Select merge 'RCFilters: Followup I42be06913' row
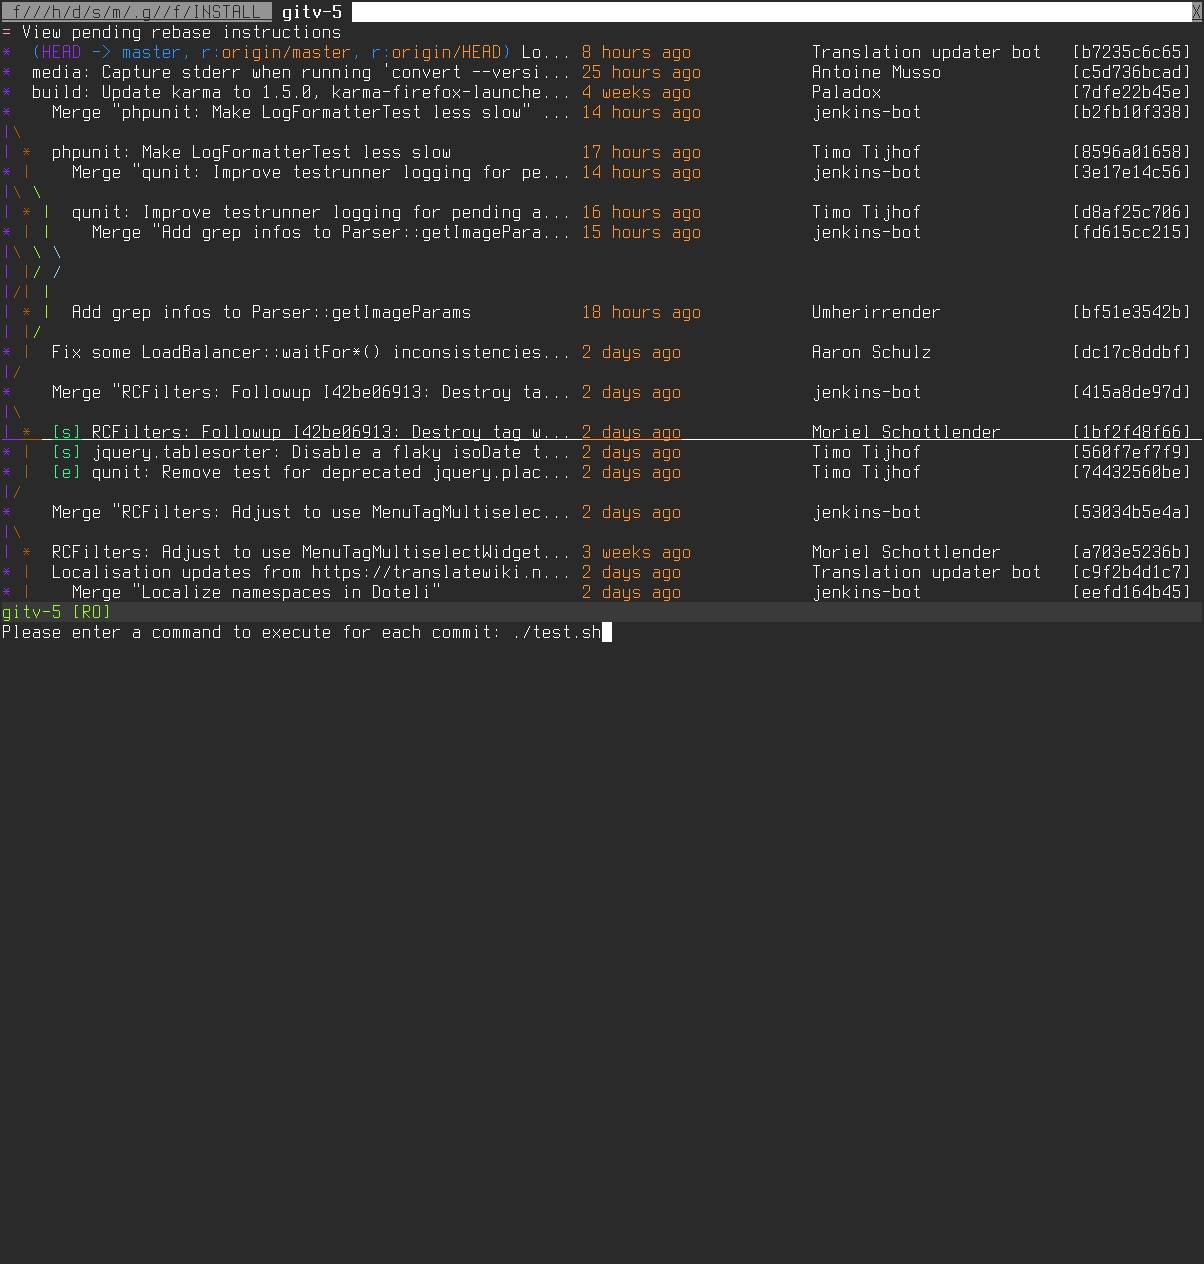Screen dimensions: 1204x1264 (602, 392)
